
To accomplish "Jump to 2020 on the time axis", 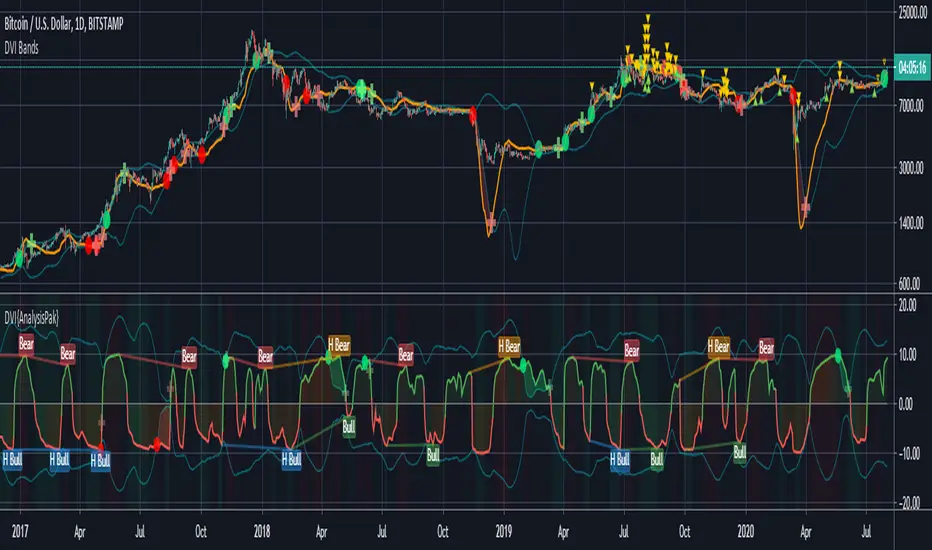I will pyautogui.click(x=744, y=529).
